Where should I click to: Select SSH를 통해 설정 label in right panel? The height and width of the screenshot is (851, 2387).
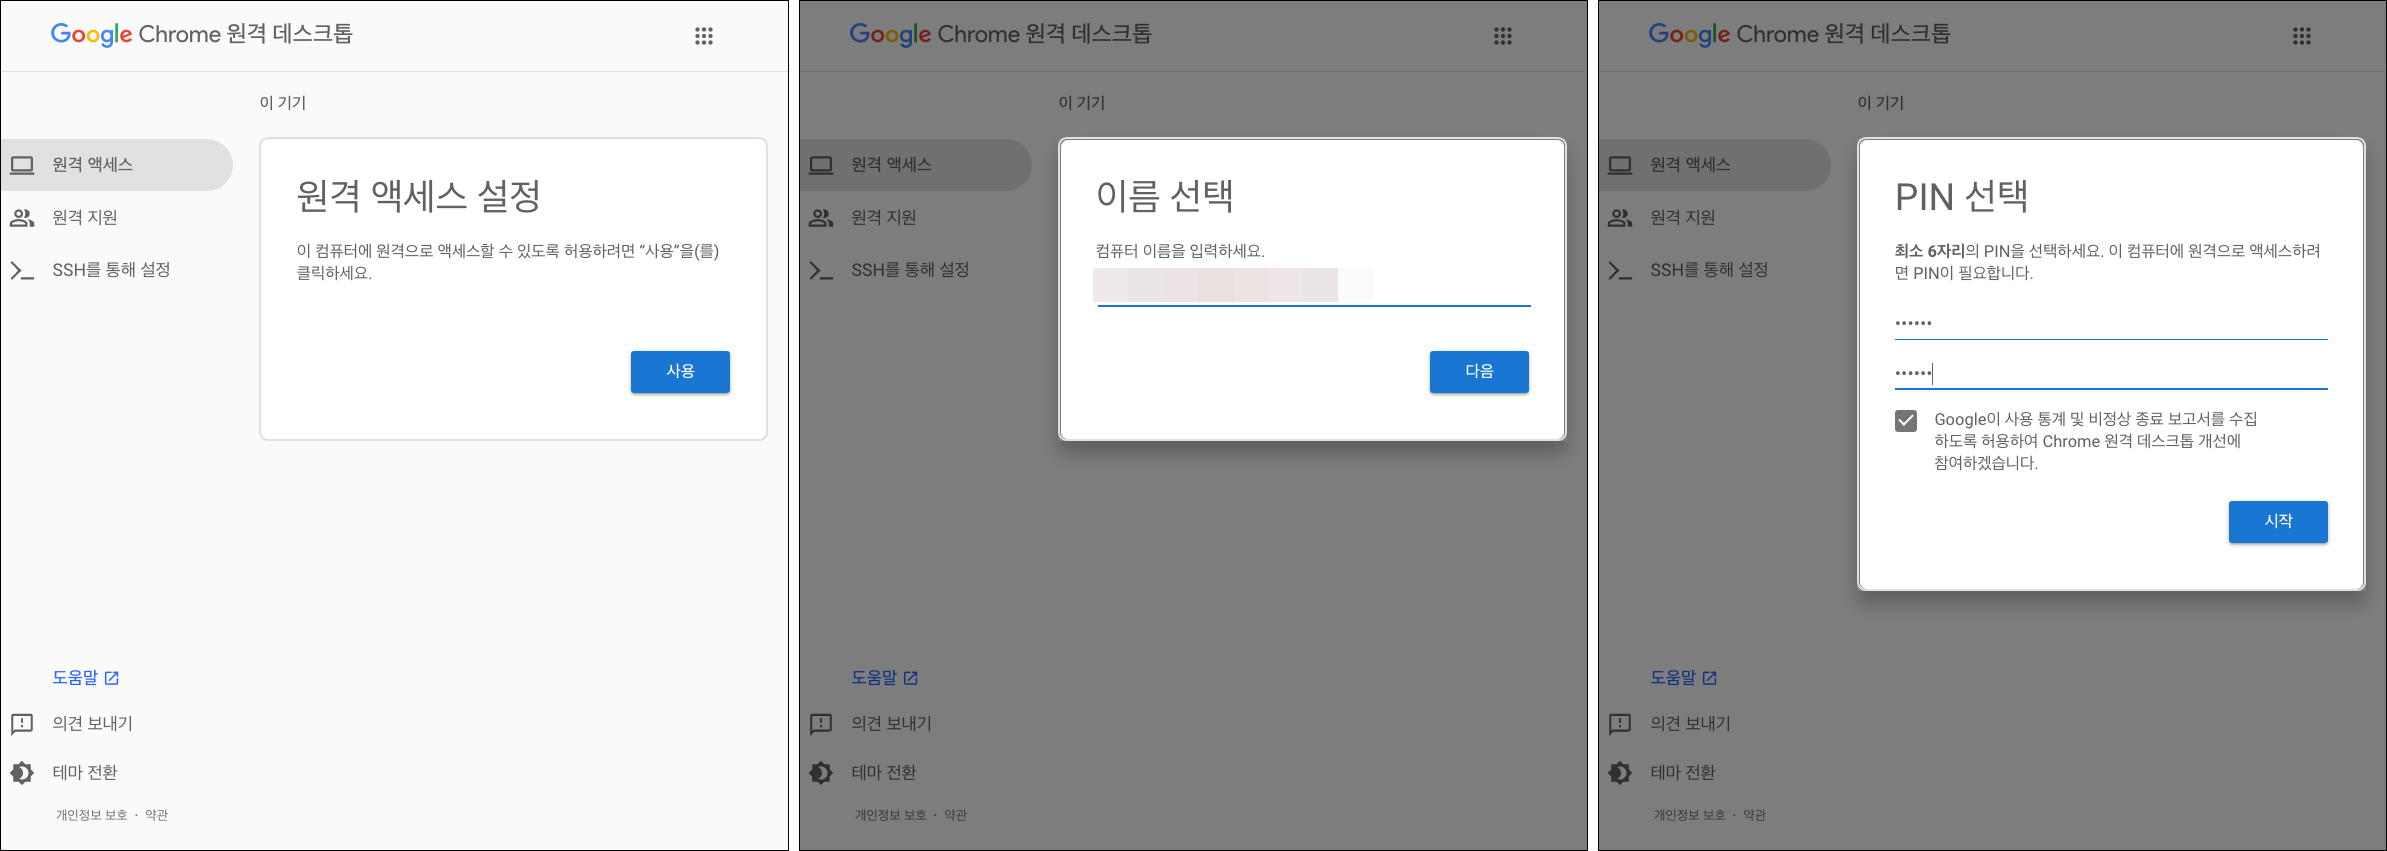[x=1709, y=270]
